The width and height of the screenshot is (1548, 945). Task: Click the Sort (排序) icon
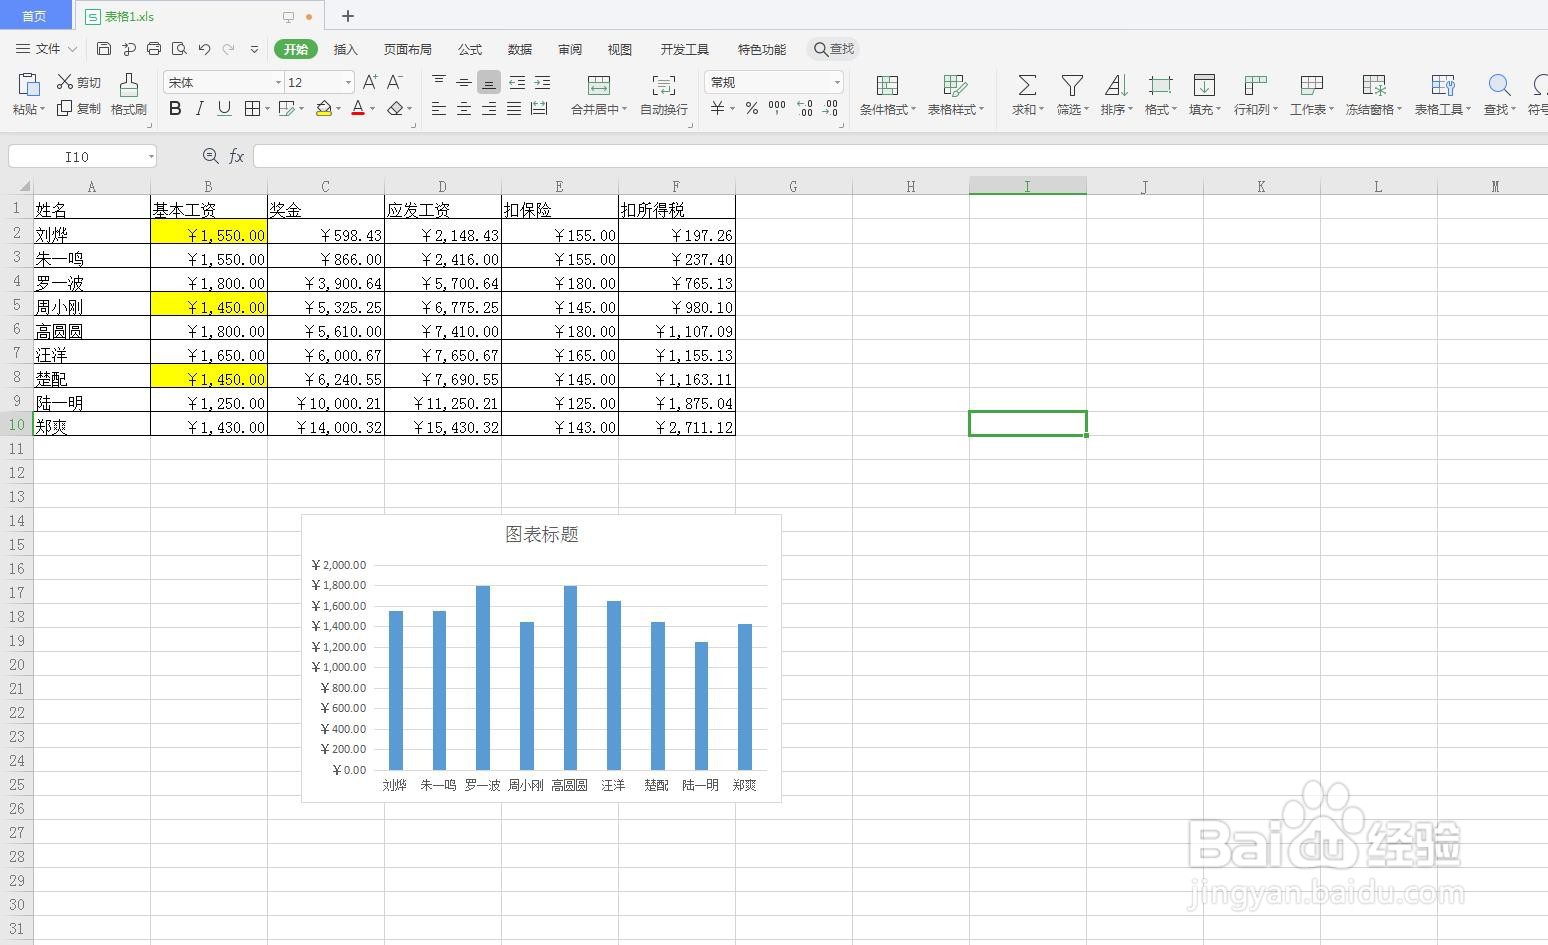[1116, 86]
